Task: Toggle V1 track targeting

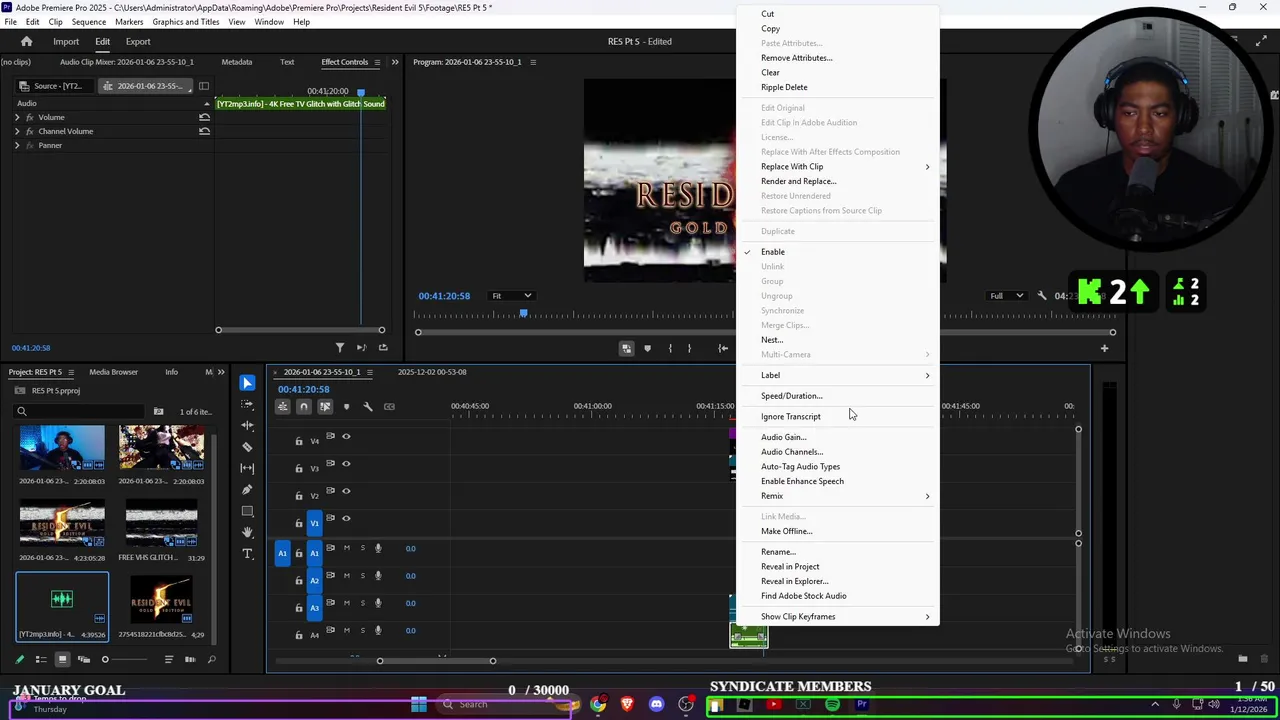Action: [x=314, y=523]
